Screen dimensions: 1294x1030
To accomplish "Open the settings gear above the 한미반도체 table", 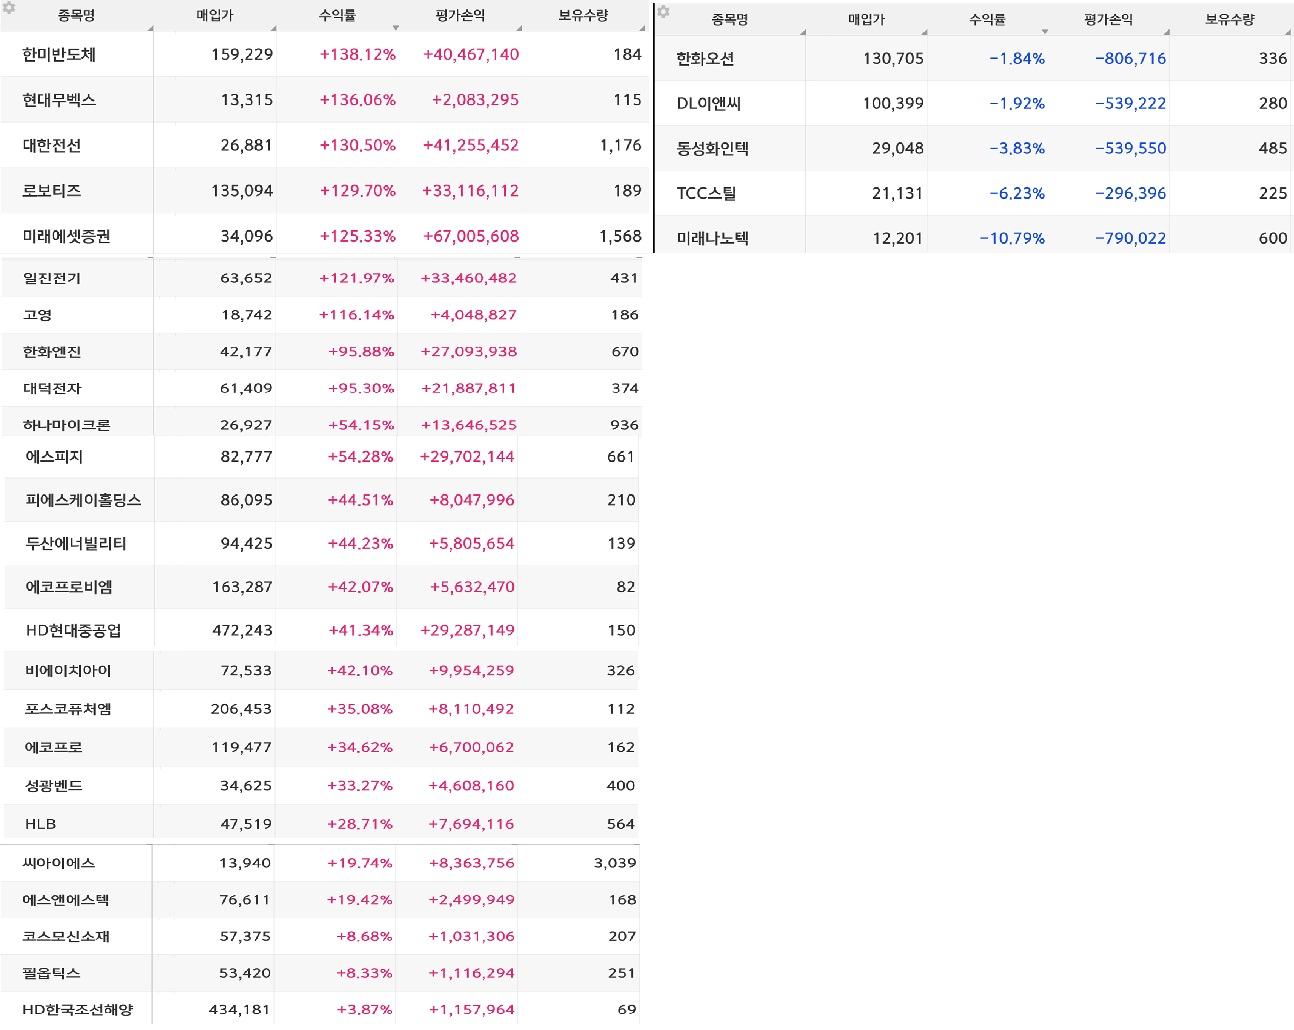I will (9, 8).
